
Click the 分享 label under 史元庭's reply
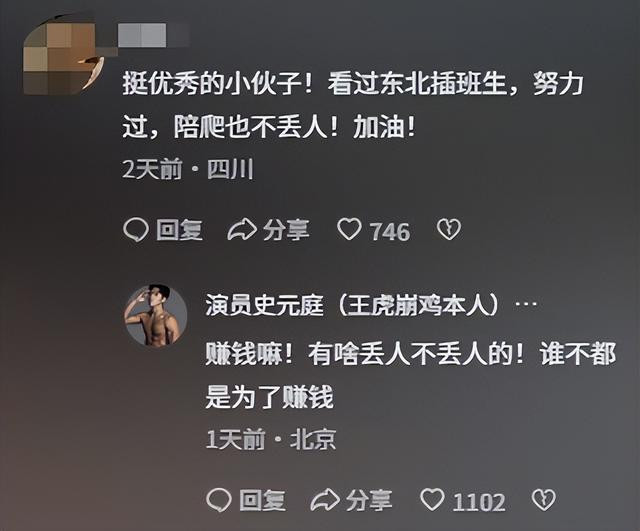[369, 500]
